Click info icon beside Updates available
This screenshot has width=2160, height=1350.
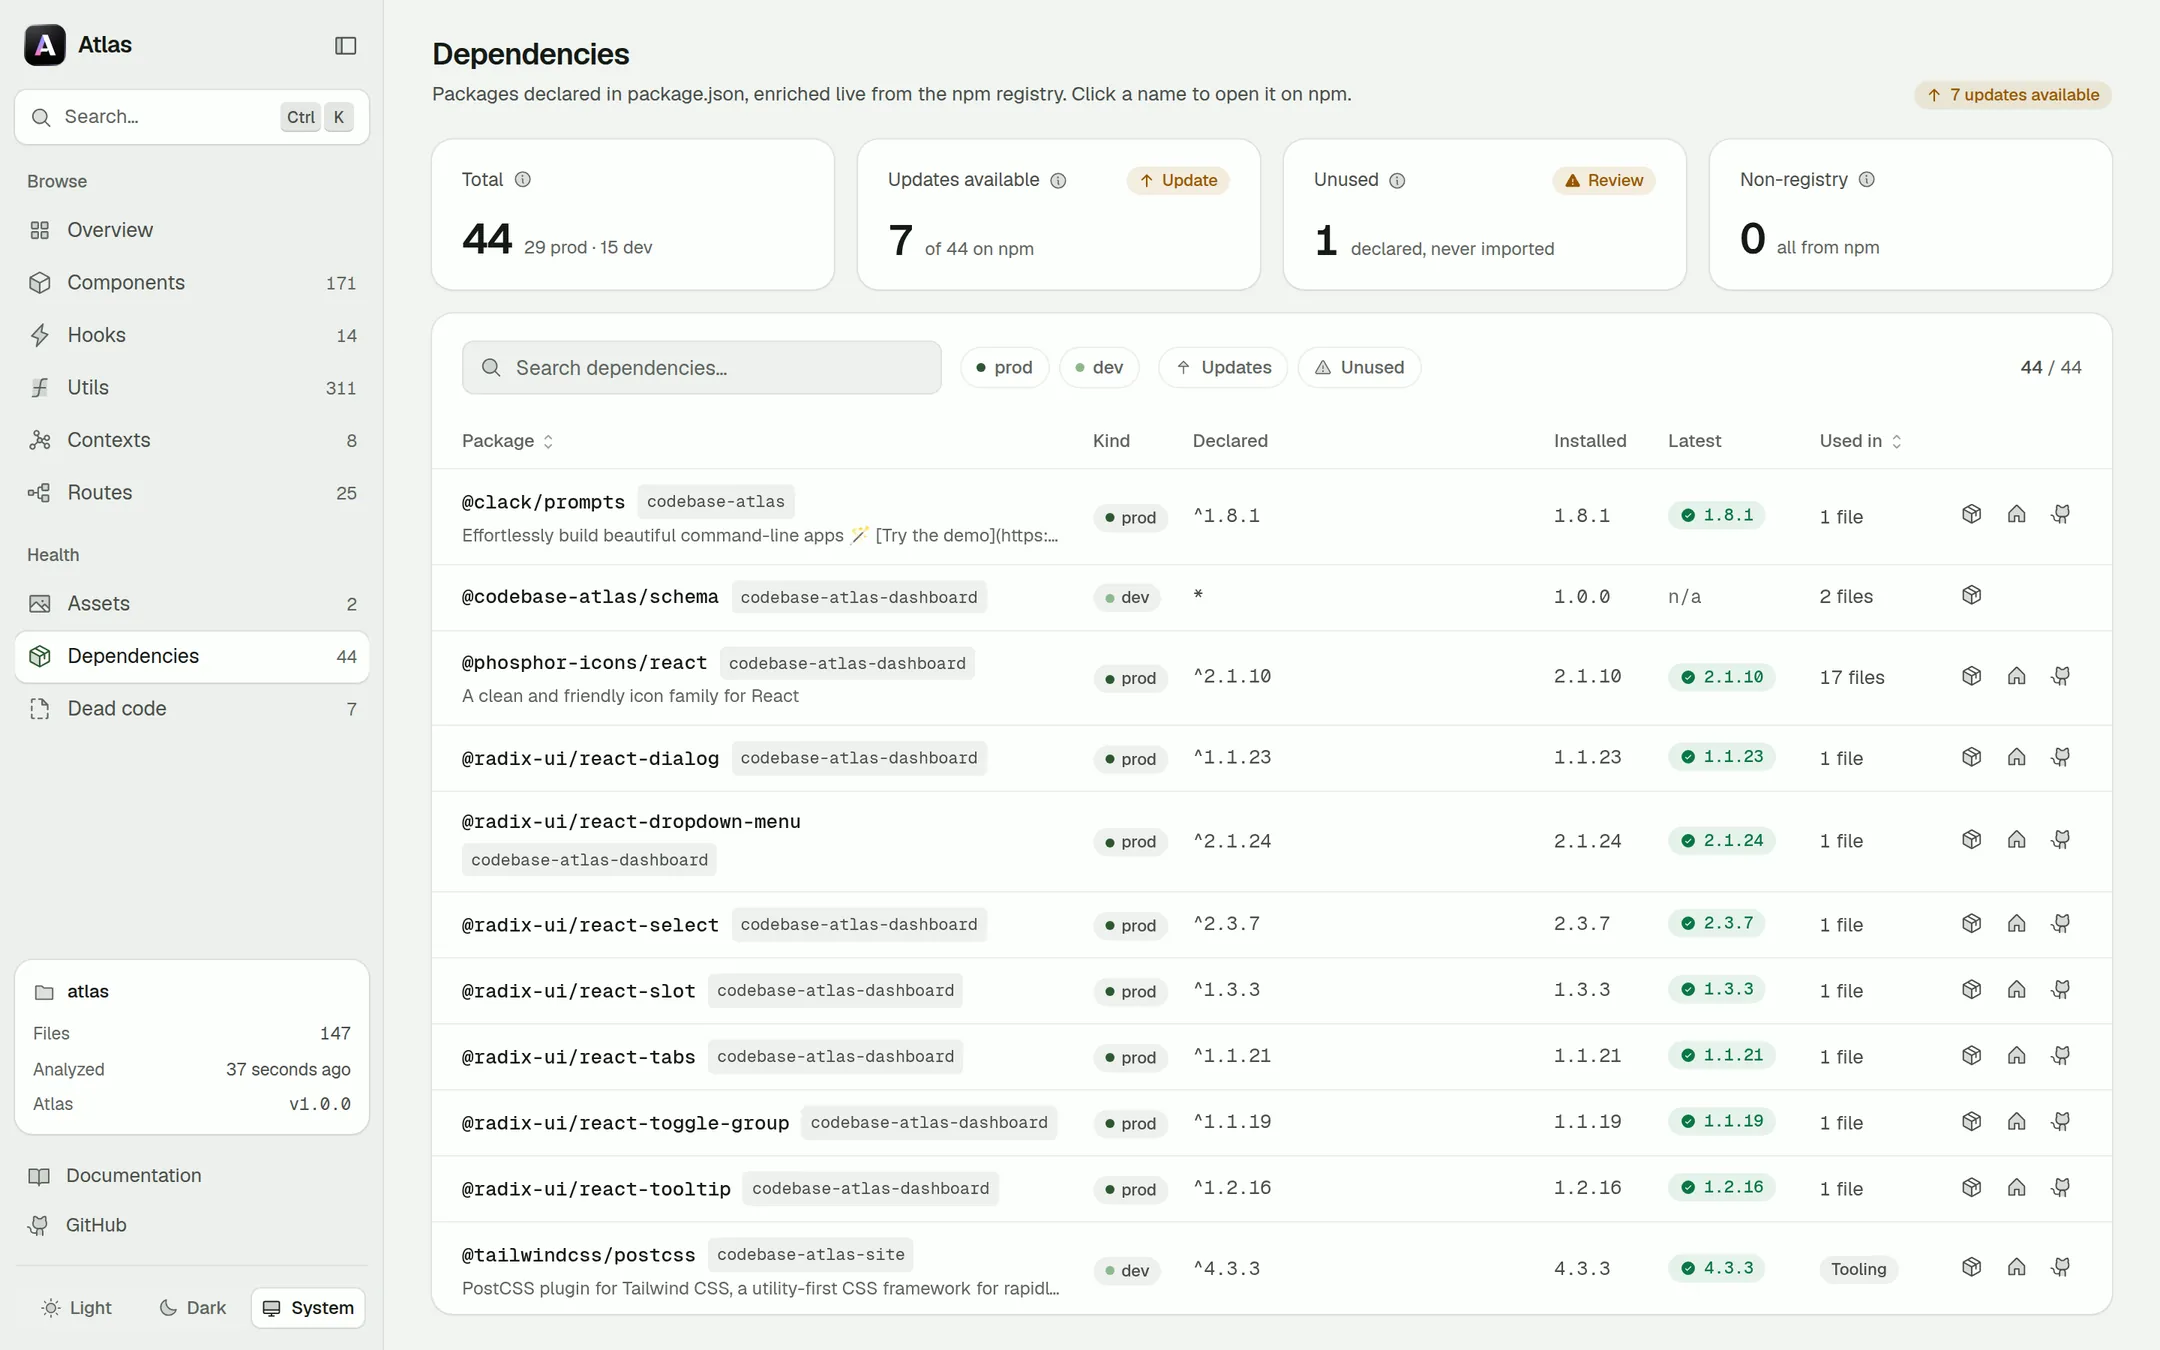(x=1058, y=181)
